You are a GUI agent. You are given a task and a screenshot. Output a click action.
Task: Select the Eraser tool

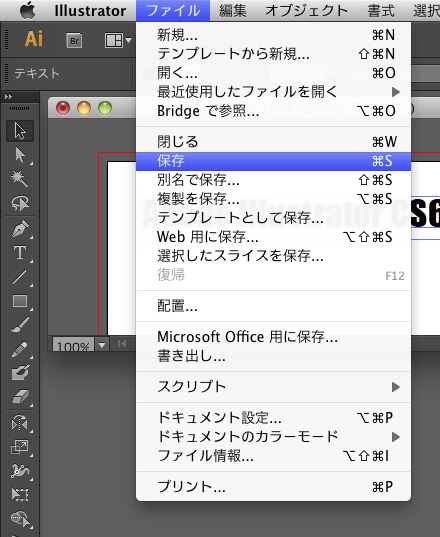(x=20, y=397)
